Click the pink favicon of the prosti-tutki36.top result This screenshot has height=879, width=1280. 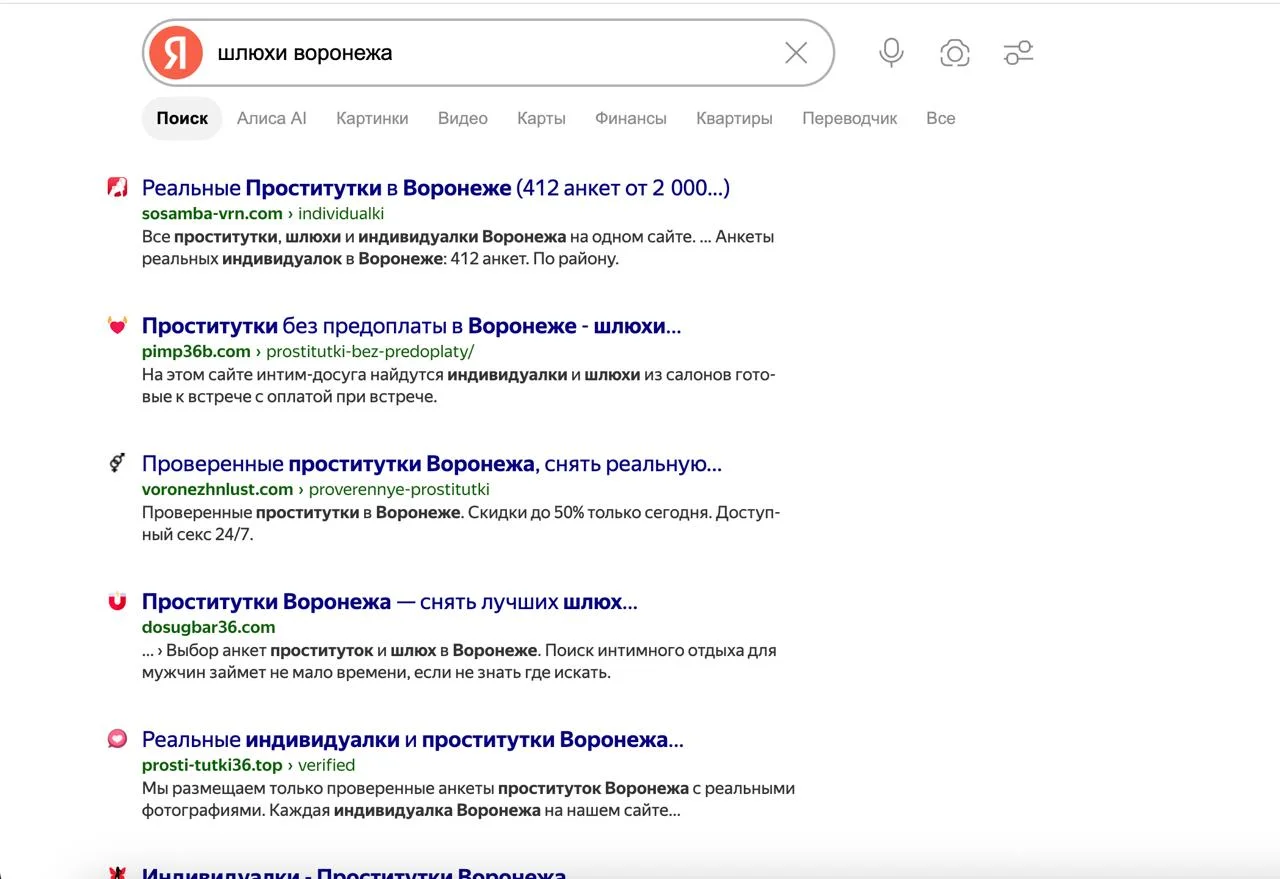point(117,739)
